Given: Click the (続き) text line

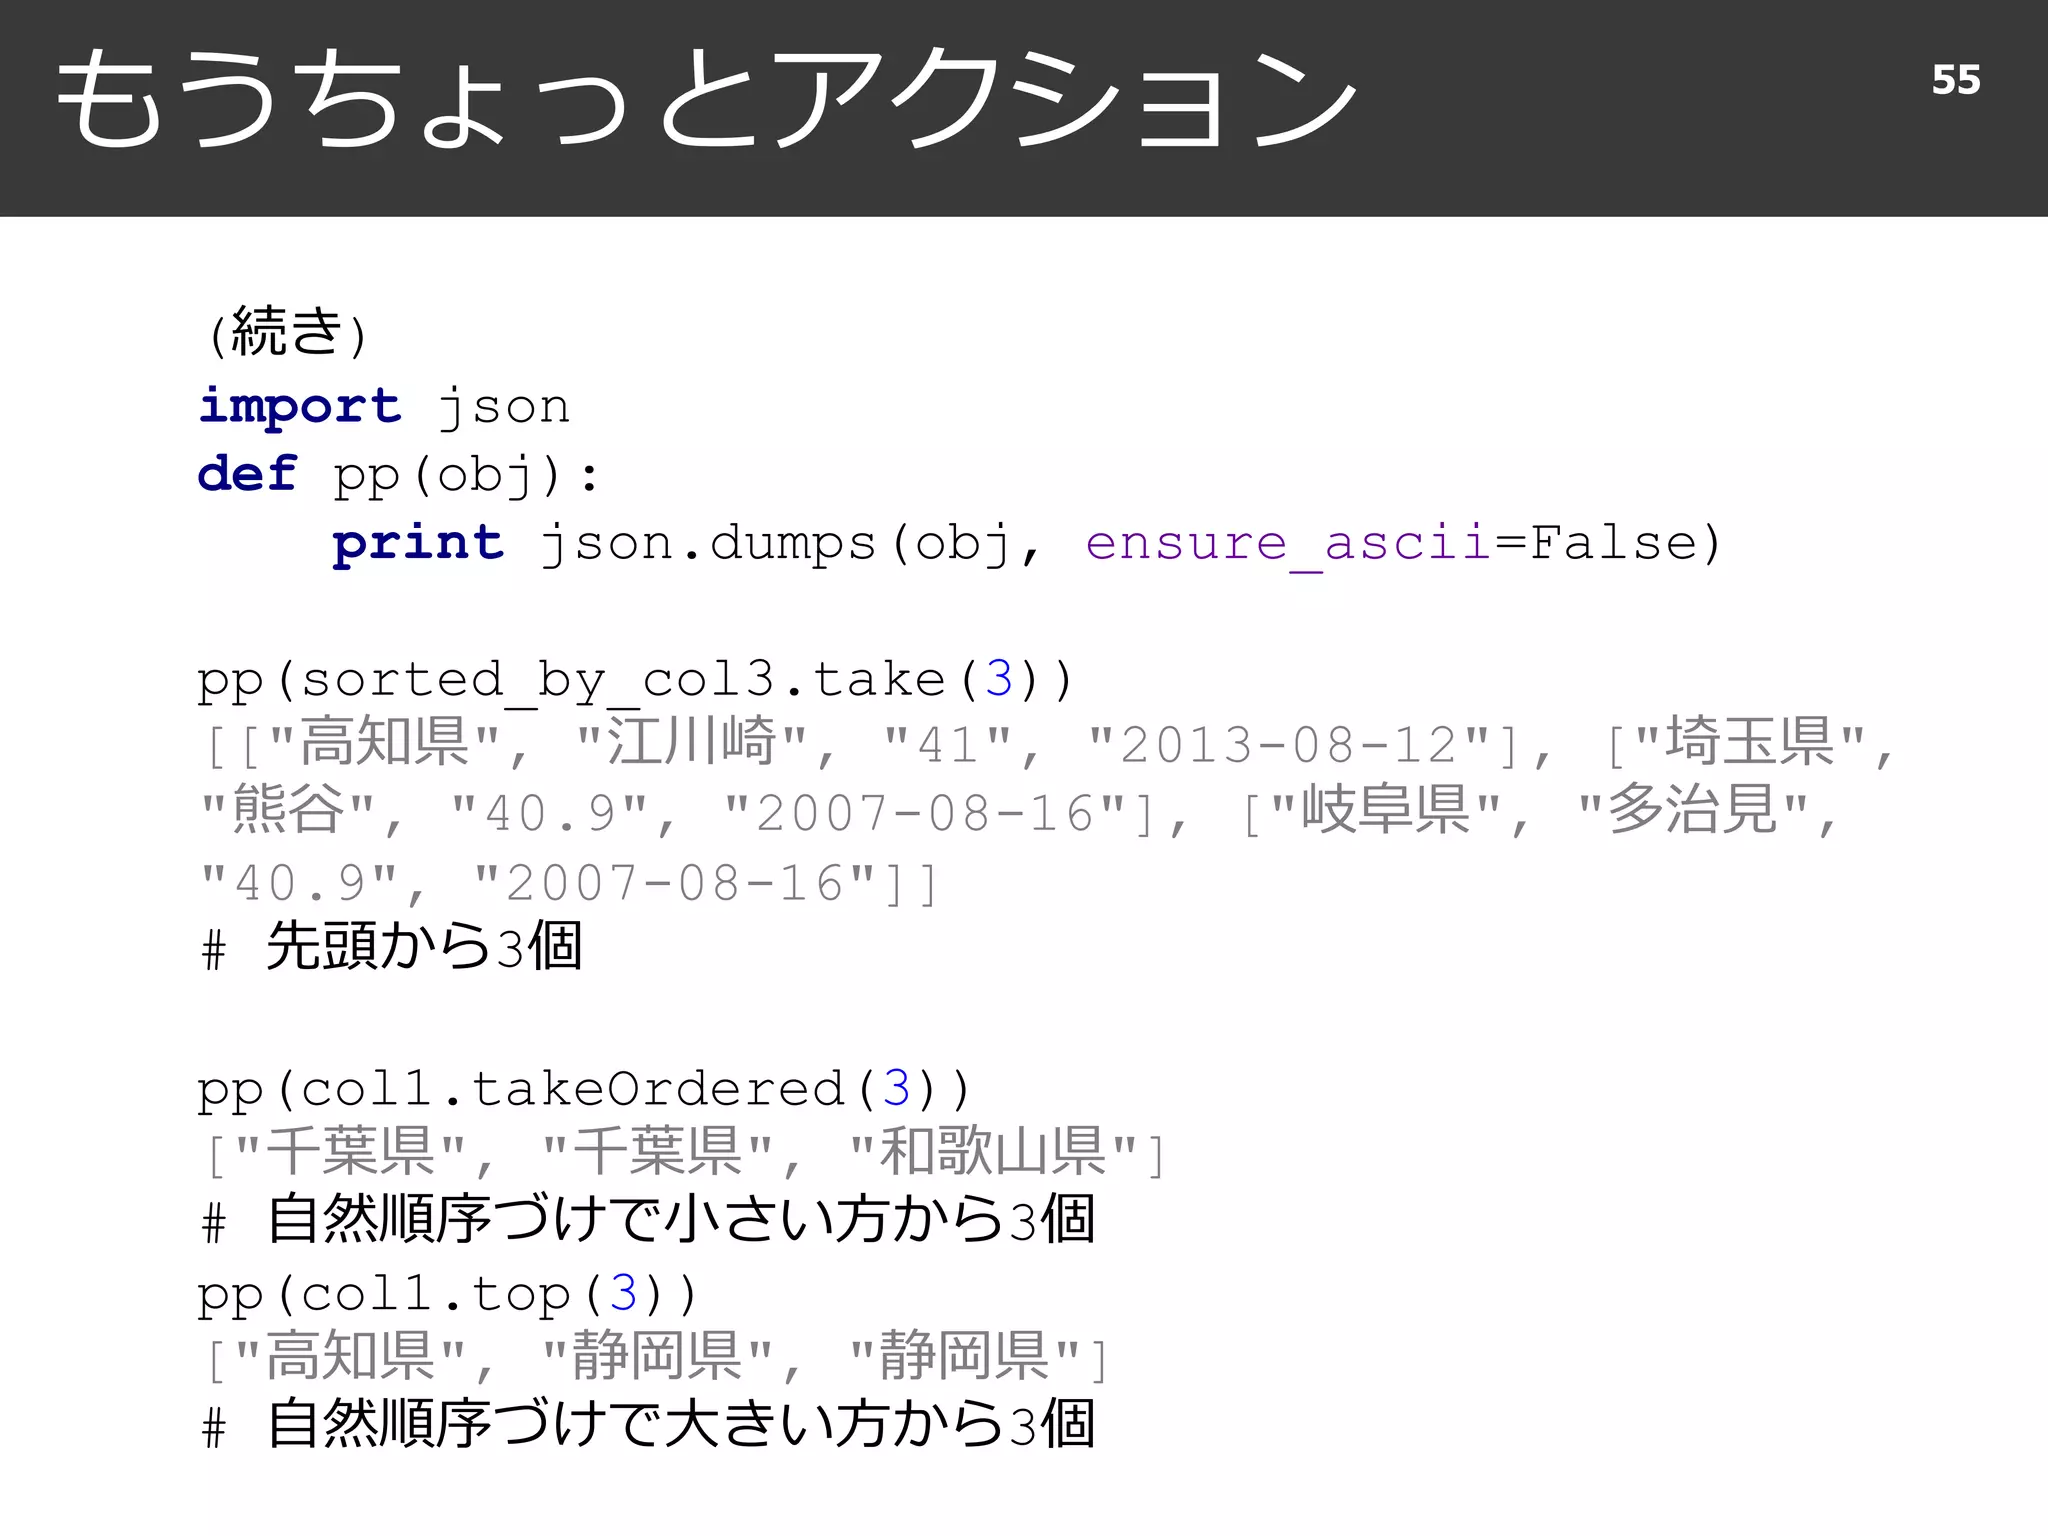Looking at the screenshot, I should coord(287,332).
